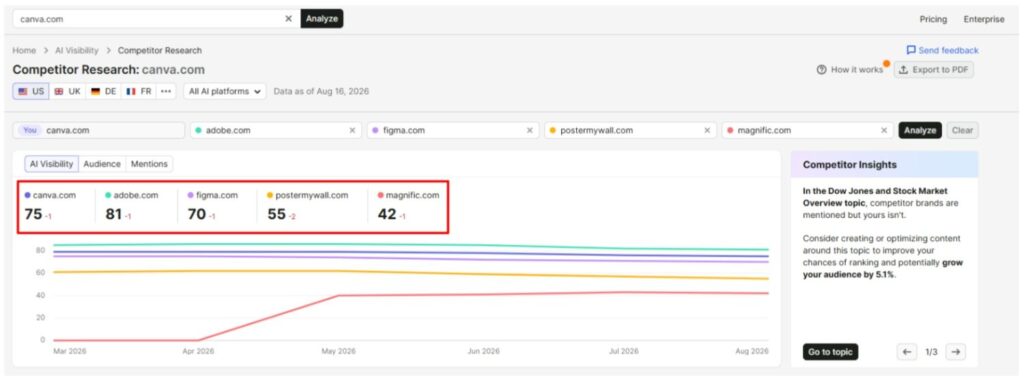
Task: Open the Enterprise link
Action: pyautogui.click(x=984, y=19)
